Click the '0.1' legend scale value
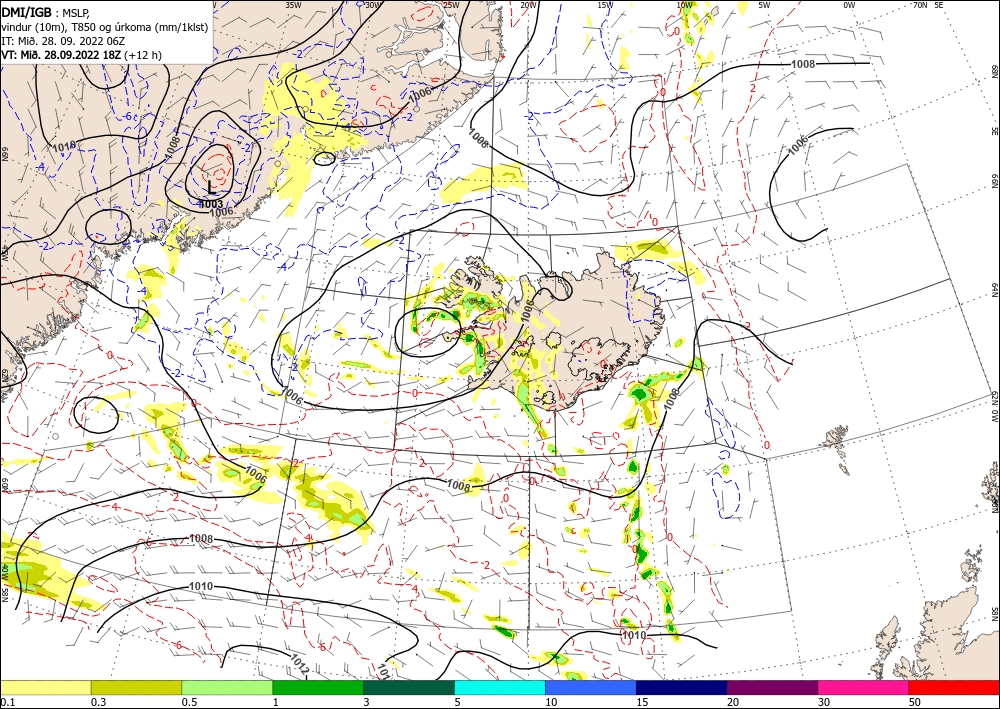 click(6, 702)
